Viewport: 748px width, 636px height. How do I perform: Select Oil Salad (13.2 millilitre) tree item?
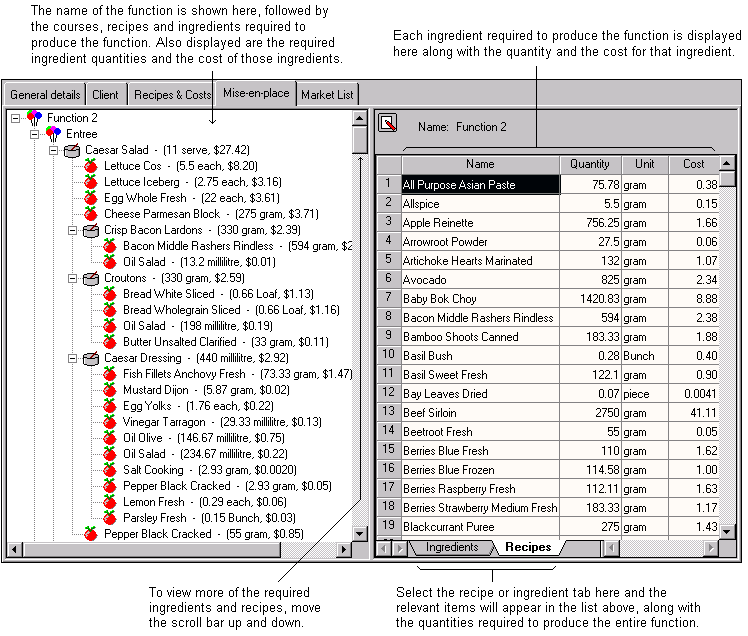(199, 262)
